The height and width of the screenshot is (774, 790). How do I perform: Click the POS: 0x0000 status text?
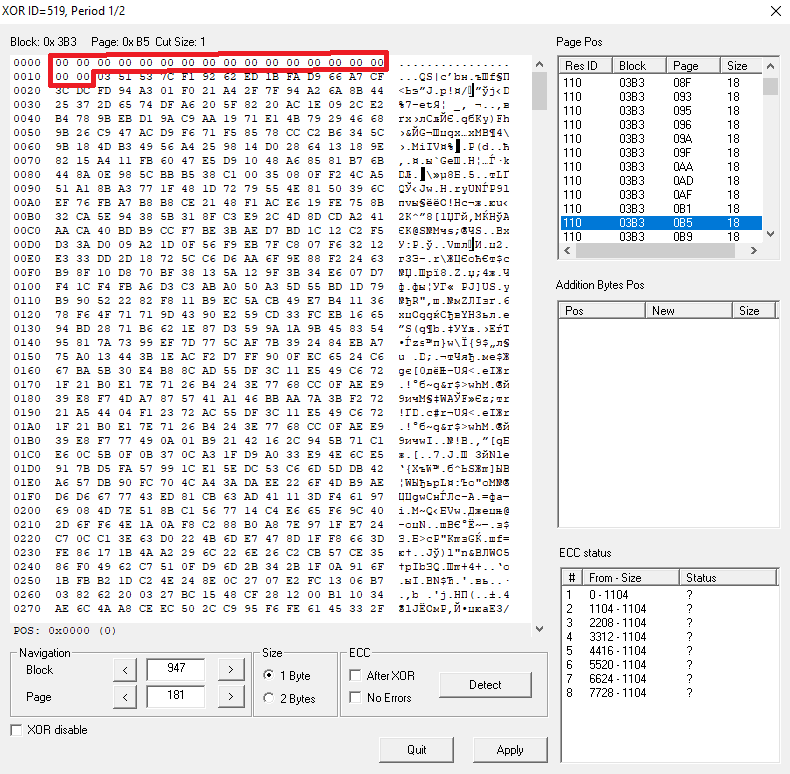tap(65, 630)
